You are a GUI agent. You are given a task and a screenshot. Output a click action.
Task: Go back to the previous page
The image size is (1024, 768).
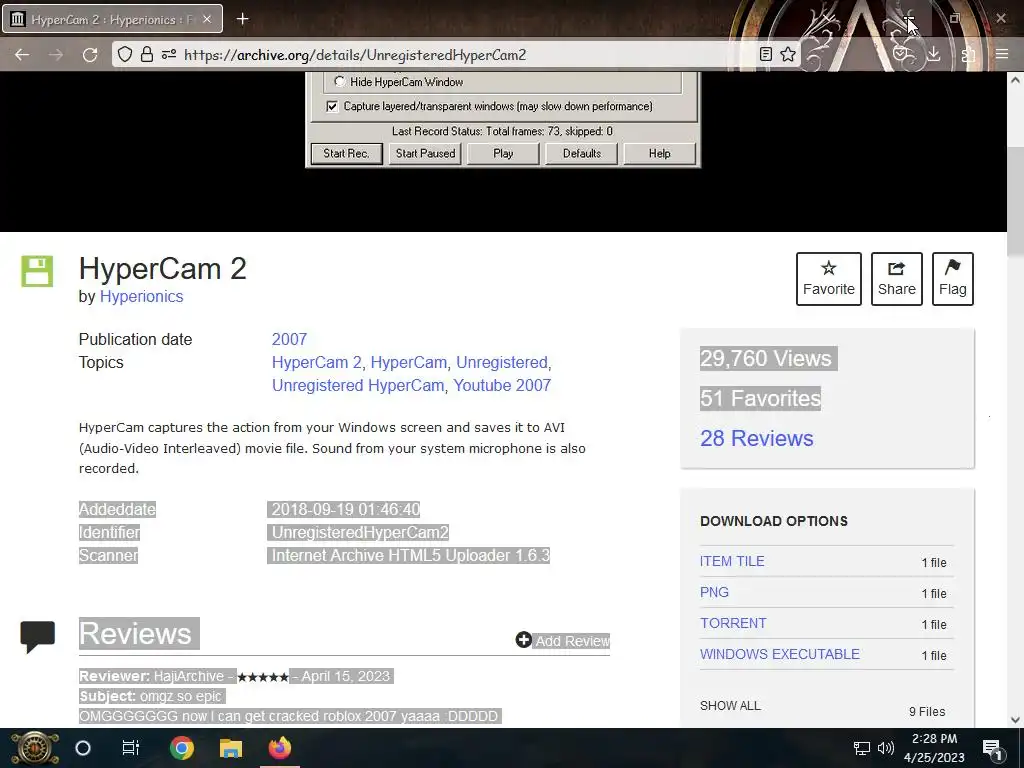click(x=22, y=55)
